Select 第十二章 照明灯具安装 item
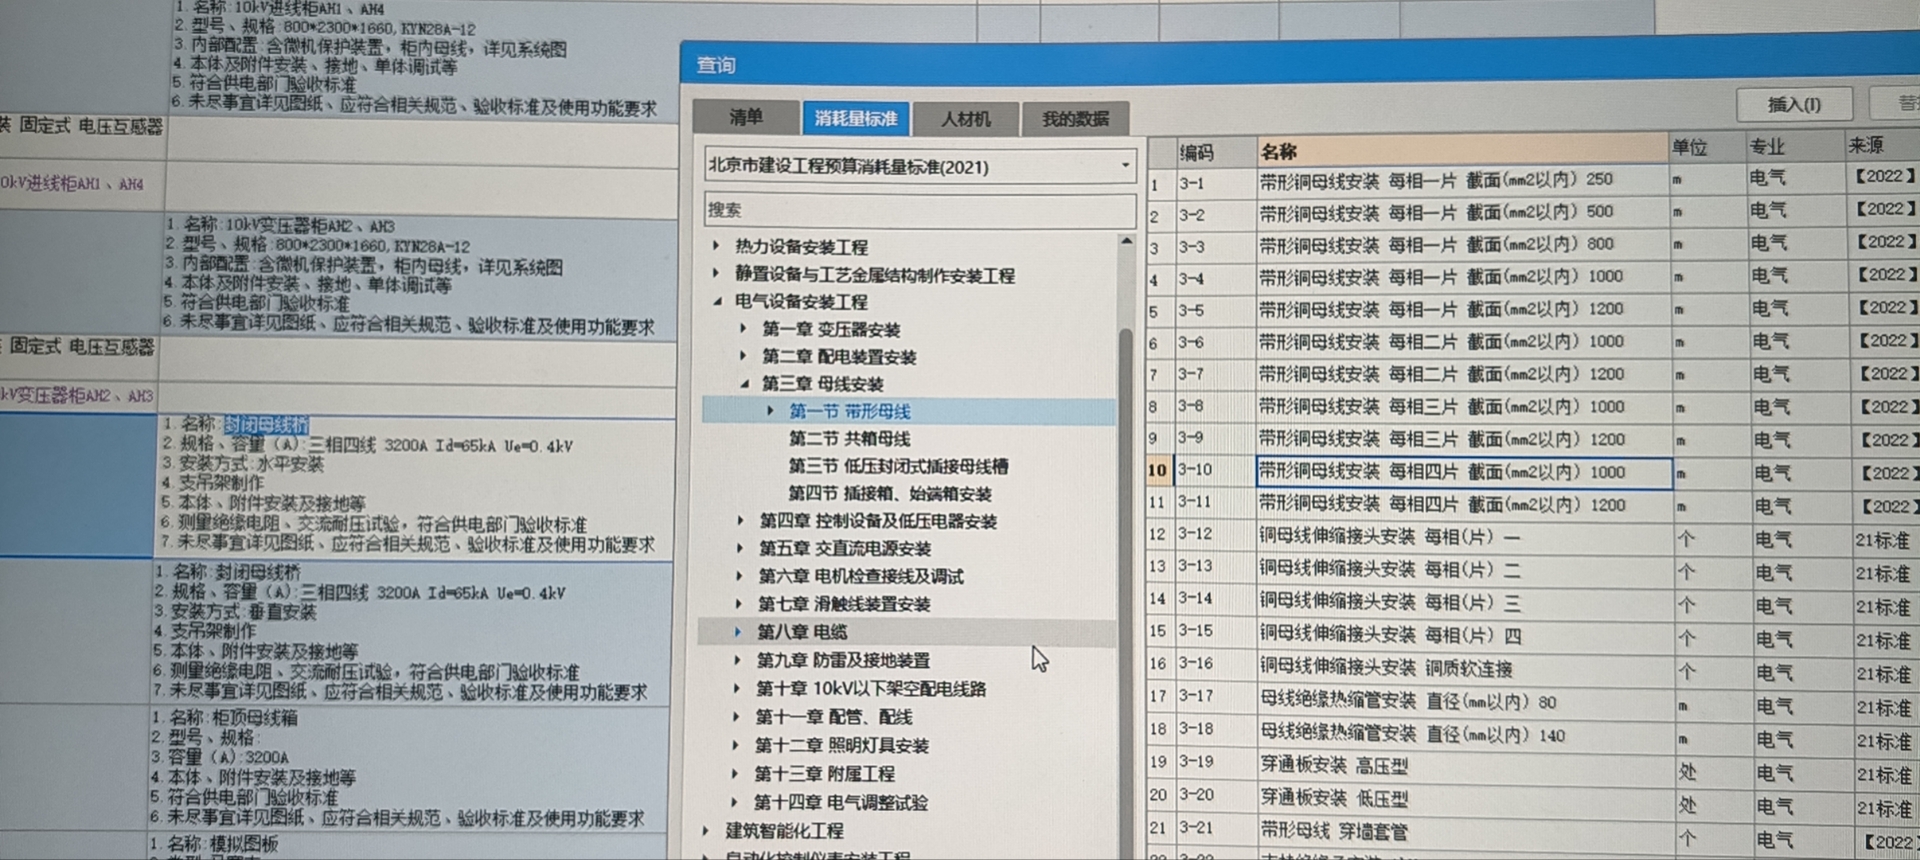The height and width of the screenshot is (860, 1920). (842, 746)
